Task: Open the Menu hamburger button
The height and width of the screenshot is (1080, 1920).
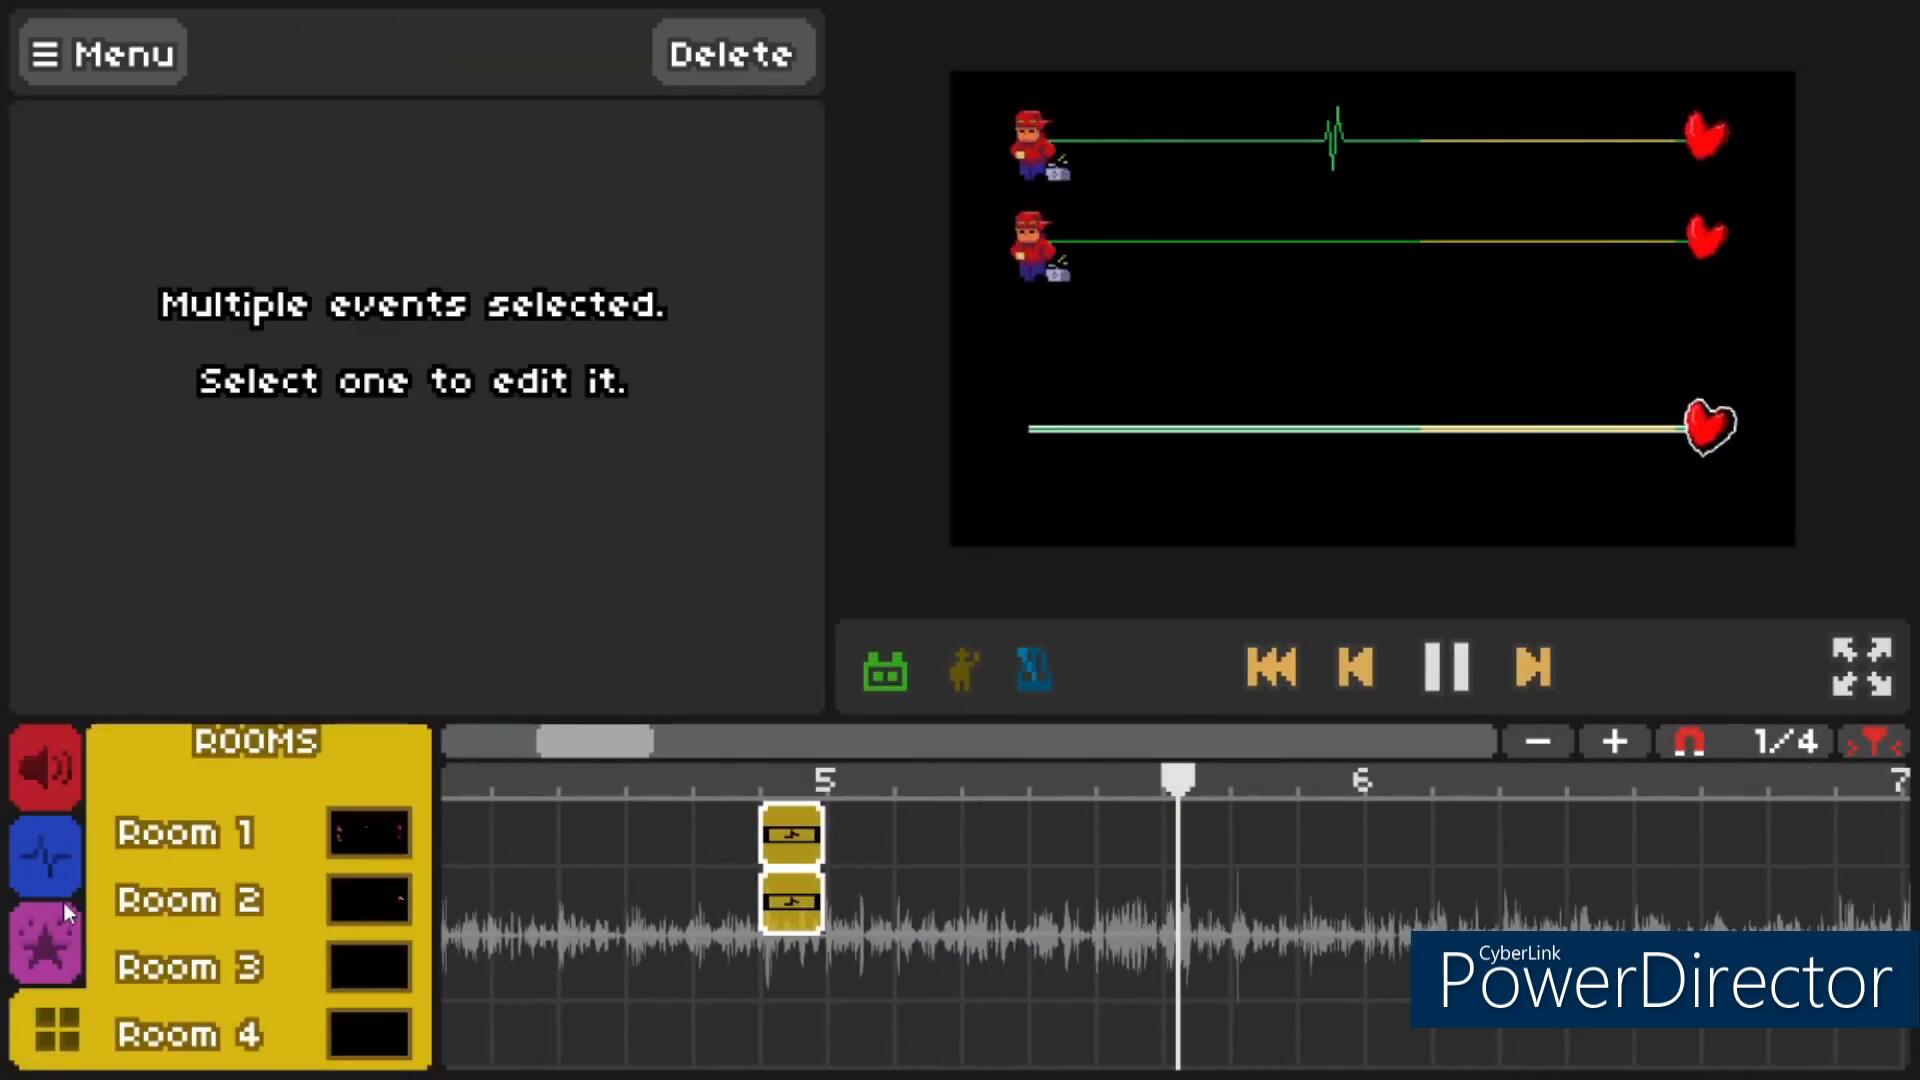Action: (x=102, y=54)
